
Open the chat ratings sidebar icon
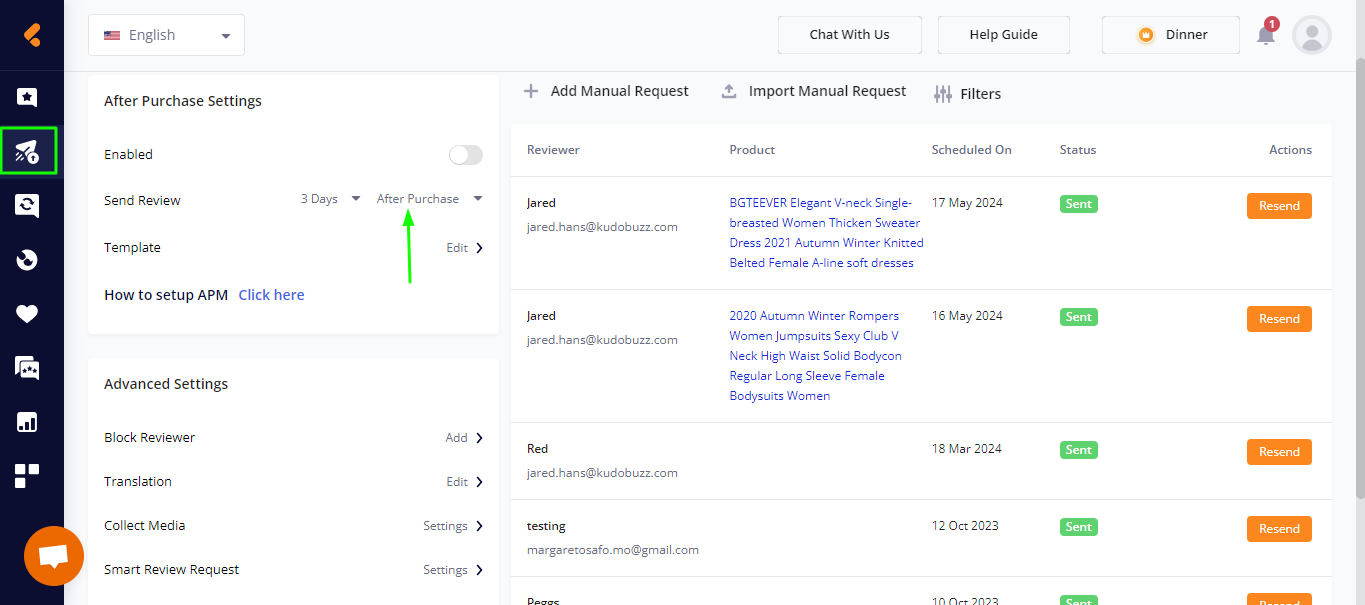click(x=27, y=368)
